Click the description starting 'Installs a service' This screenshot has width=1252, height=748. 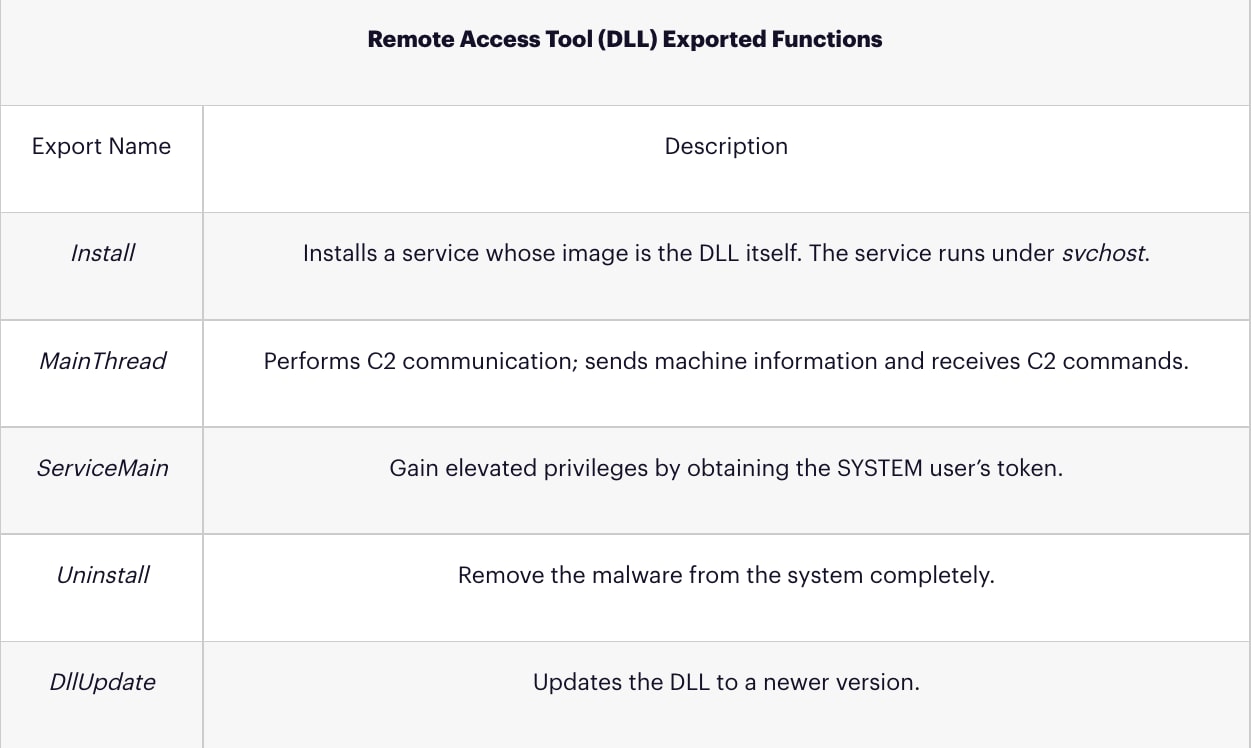726,253
